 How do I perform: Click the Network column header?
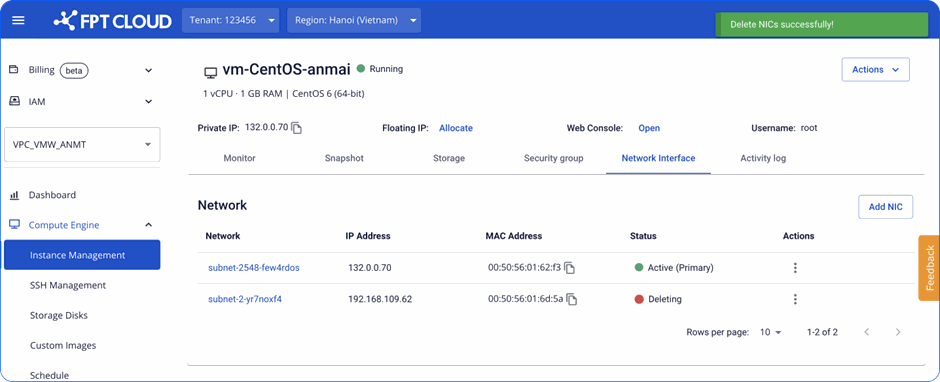[222, 236]
